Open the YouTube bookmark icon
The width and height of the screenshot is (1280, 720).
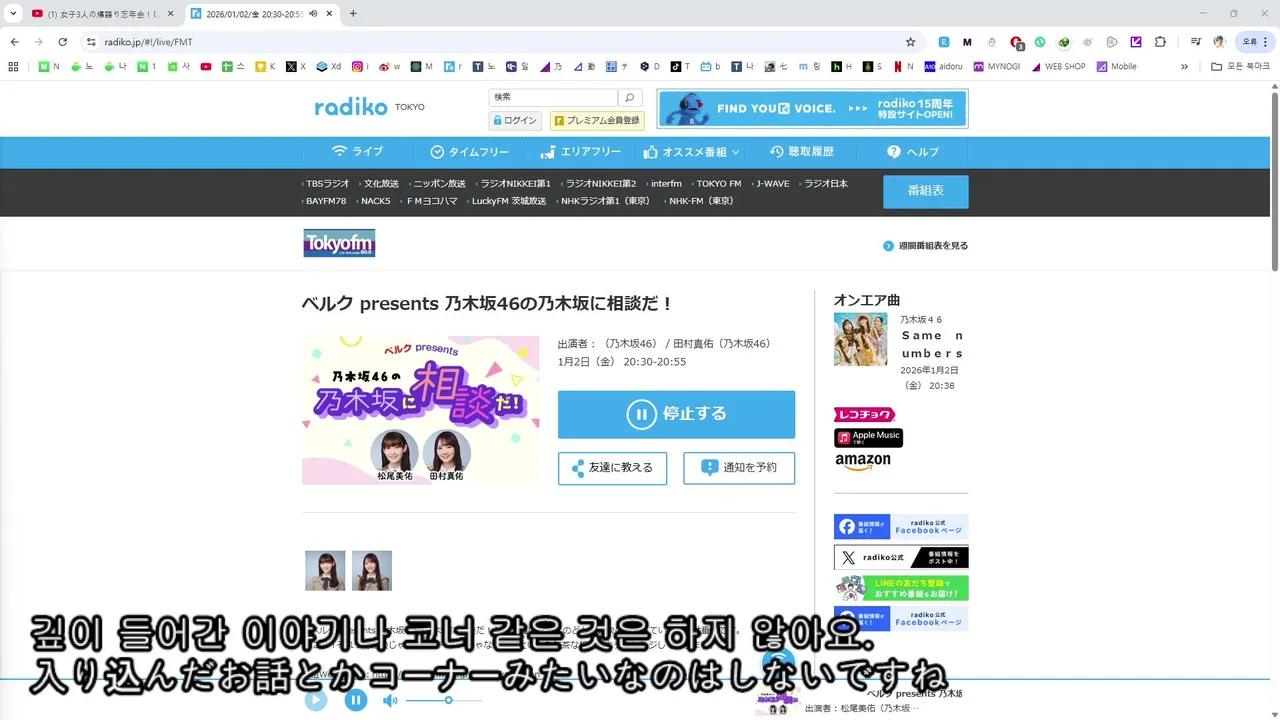point(206,67)
